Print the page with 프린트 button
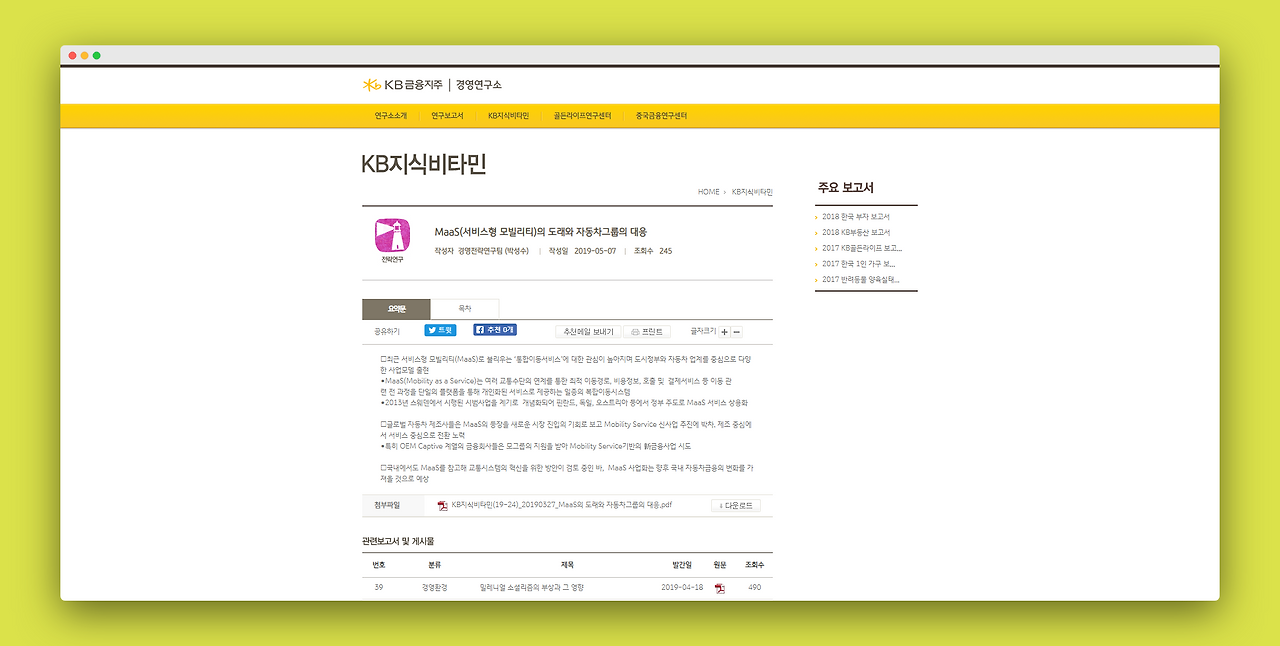The height and width of the screenshot is (646, 1280). point(646,331)
